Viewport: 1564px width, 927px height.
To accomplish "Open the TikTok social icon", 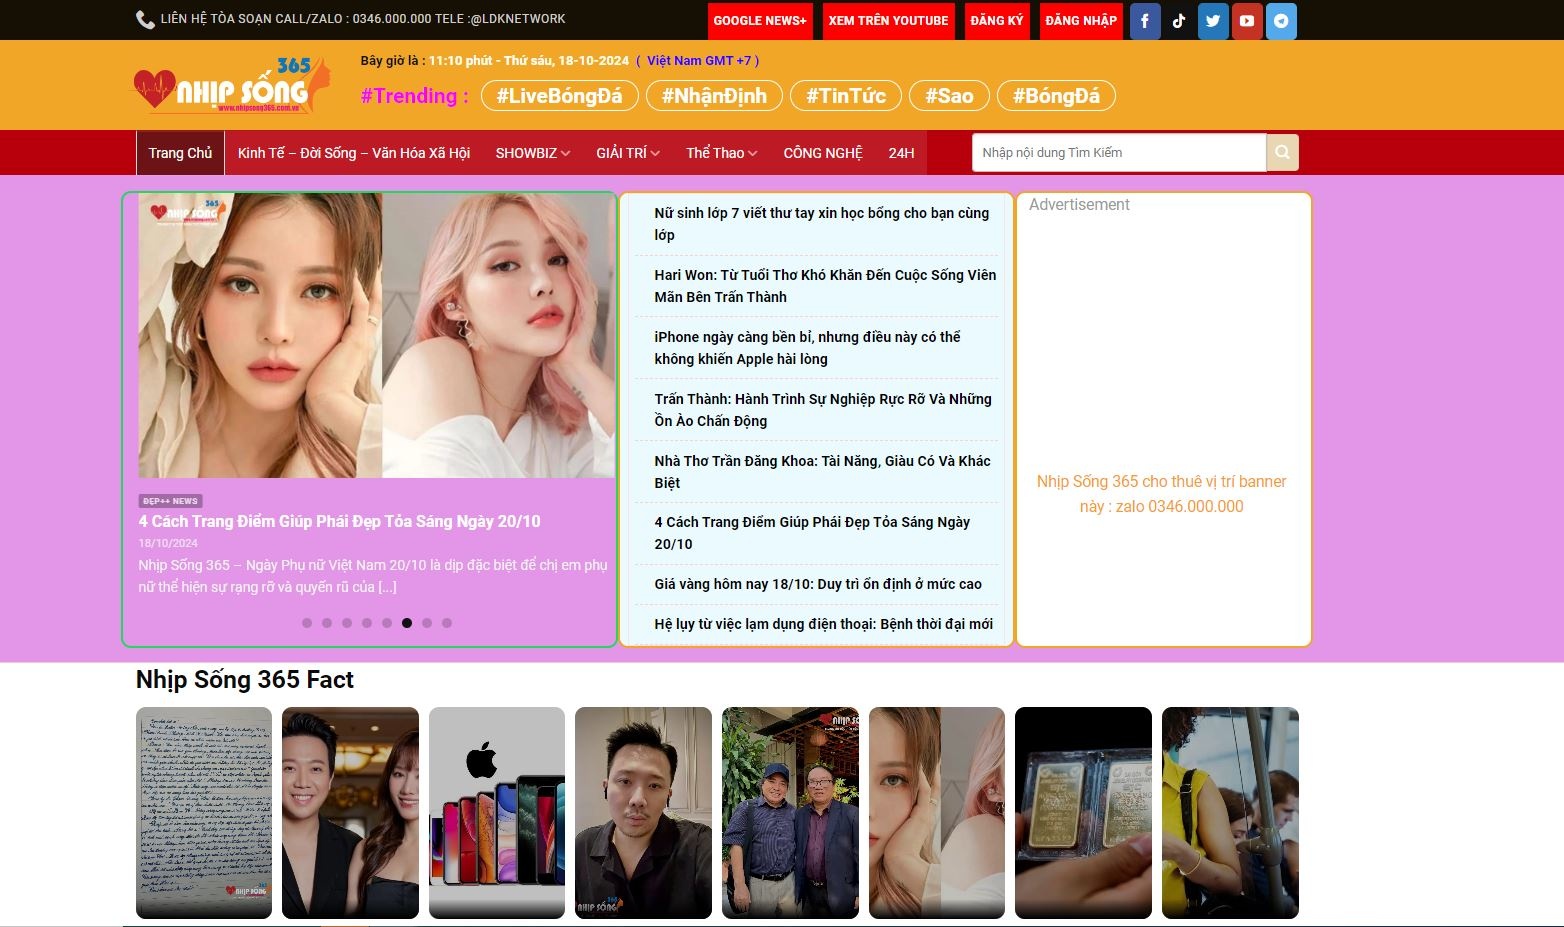I will point(1179,21).
